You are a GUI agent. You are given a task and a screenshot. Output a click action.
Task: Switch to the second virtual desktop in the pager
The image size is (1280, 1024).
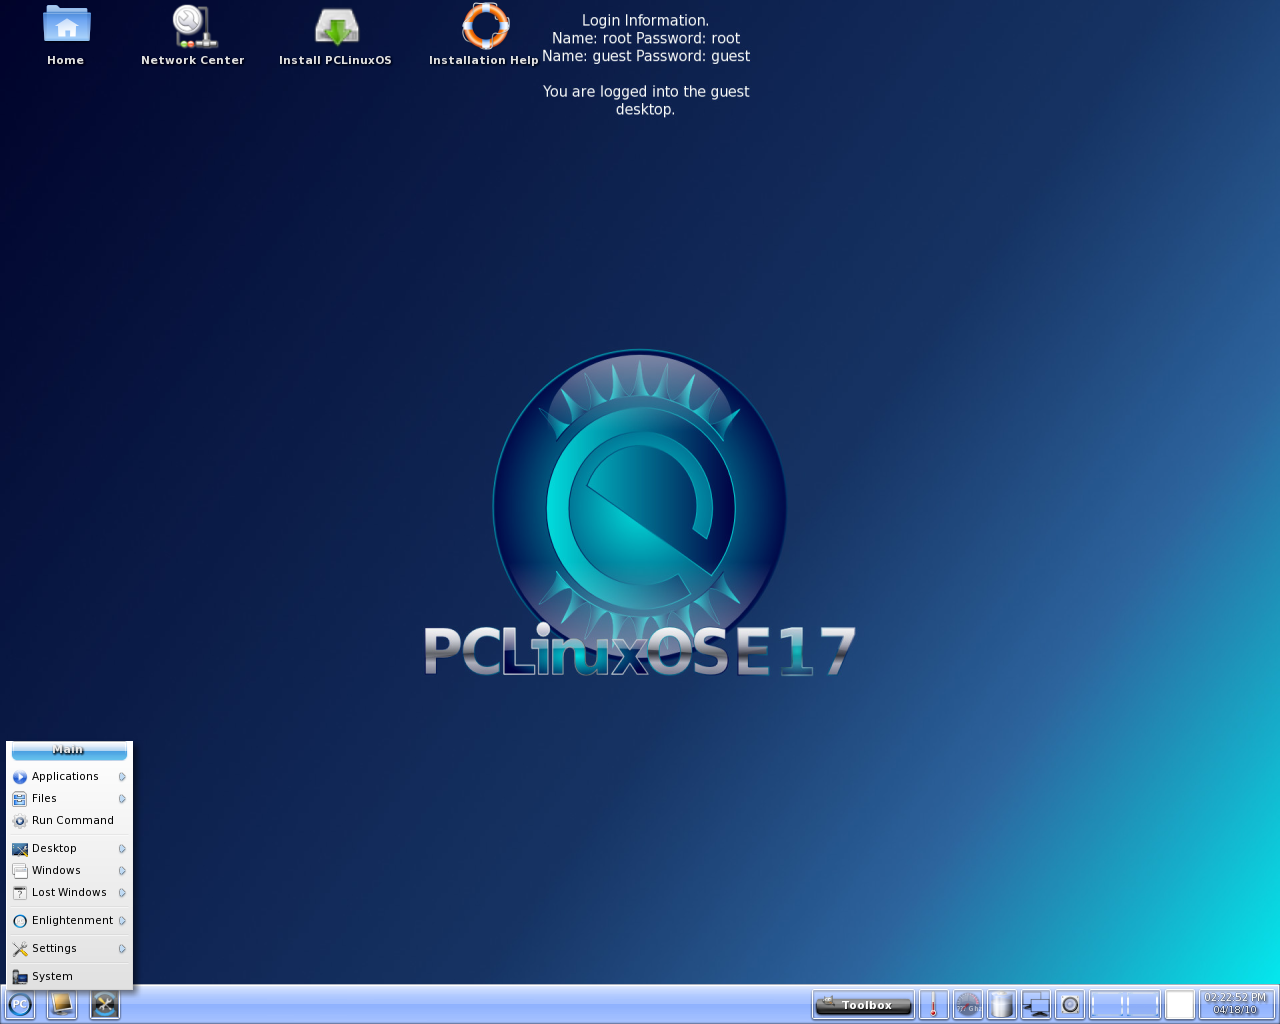point(1143,1004)
